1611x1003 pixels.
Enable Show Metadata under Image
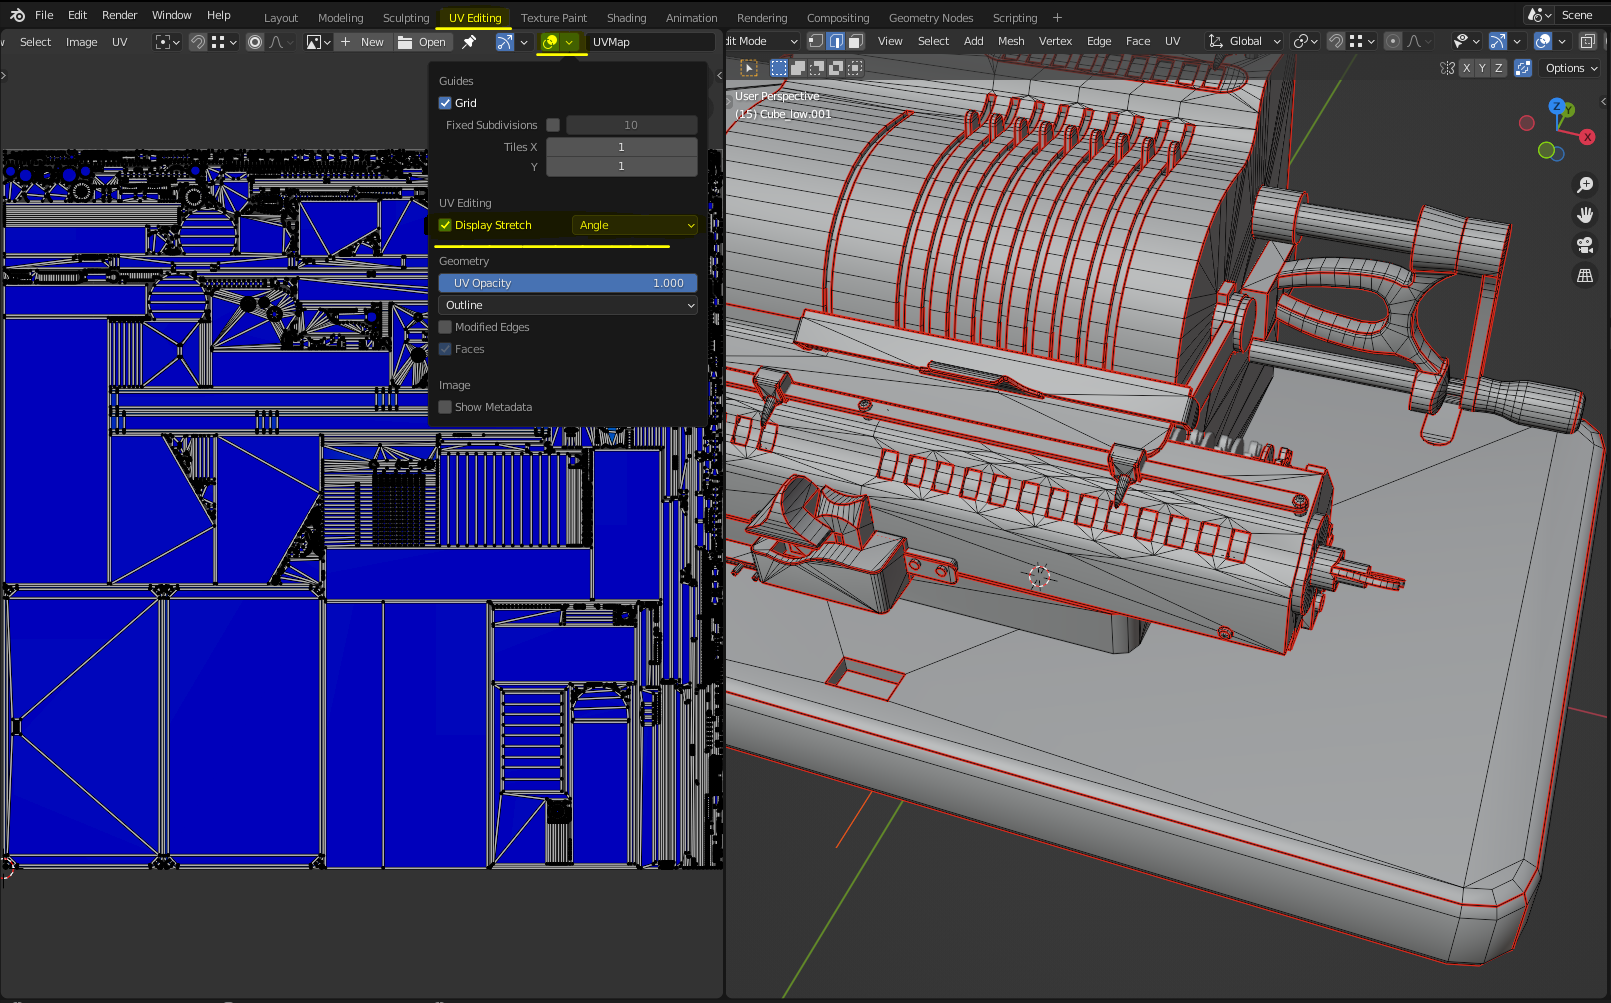tap(445, 407)
